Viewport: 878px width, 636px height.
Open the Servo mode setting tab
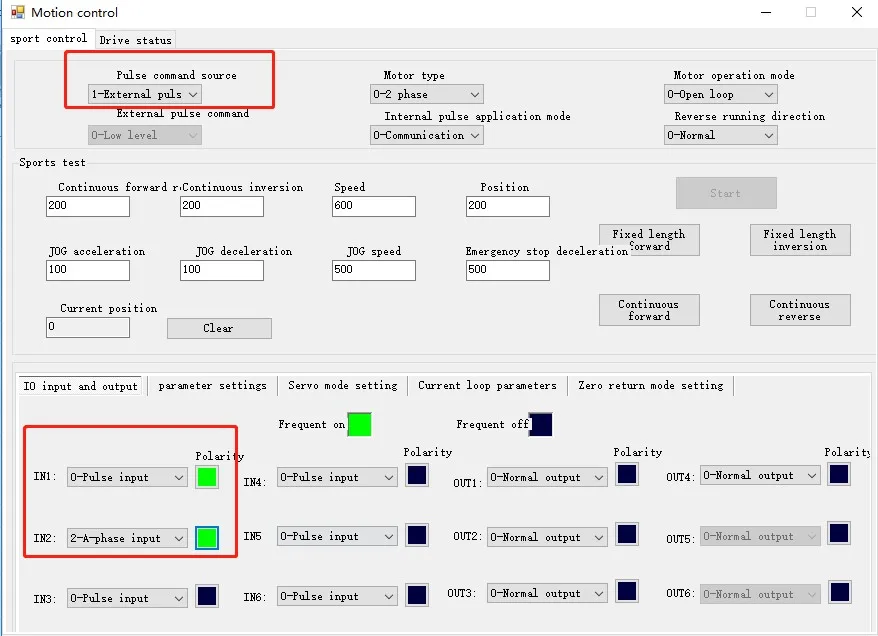point(343,385)
